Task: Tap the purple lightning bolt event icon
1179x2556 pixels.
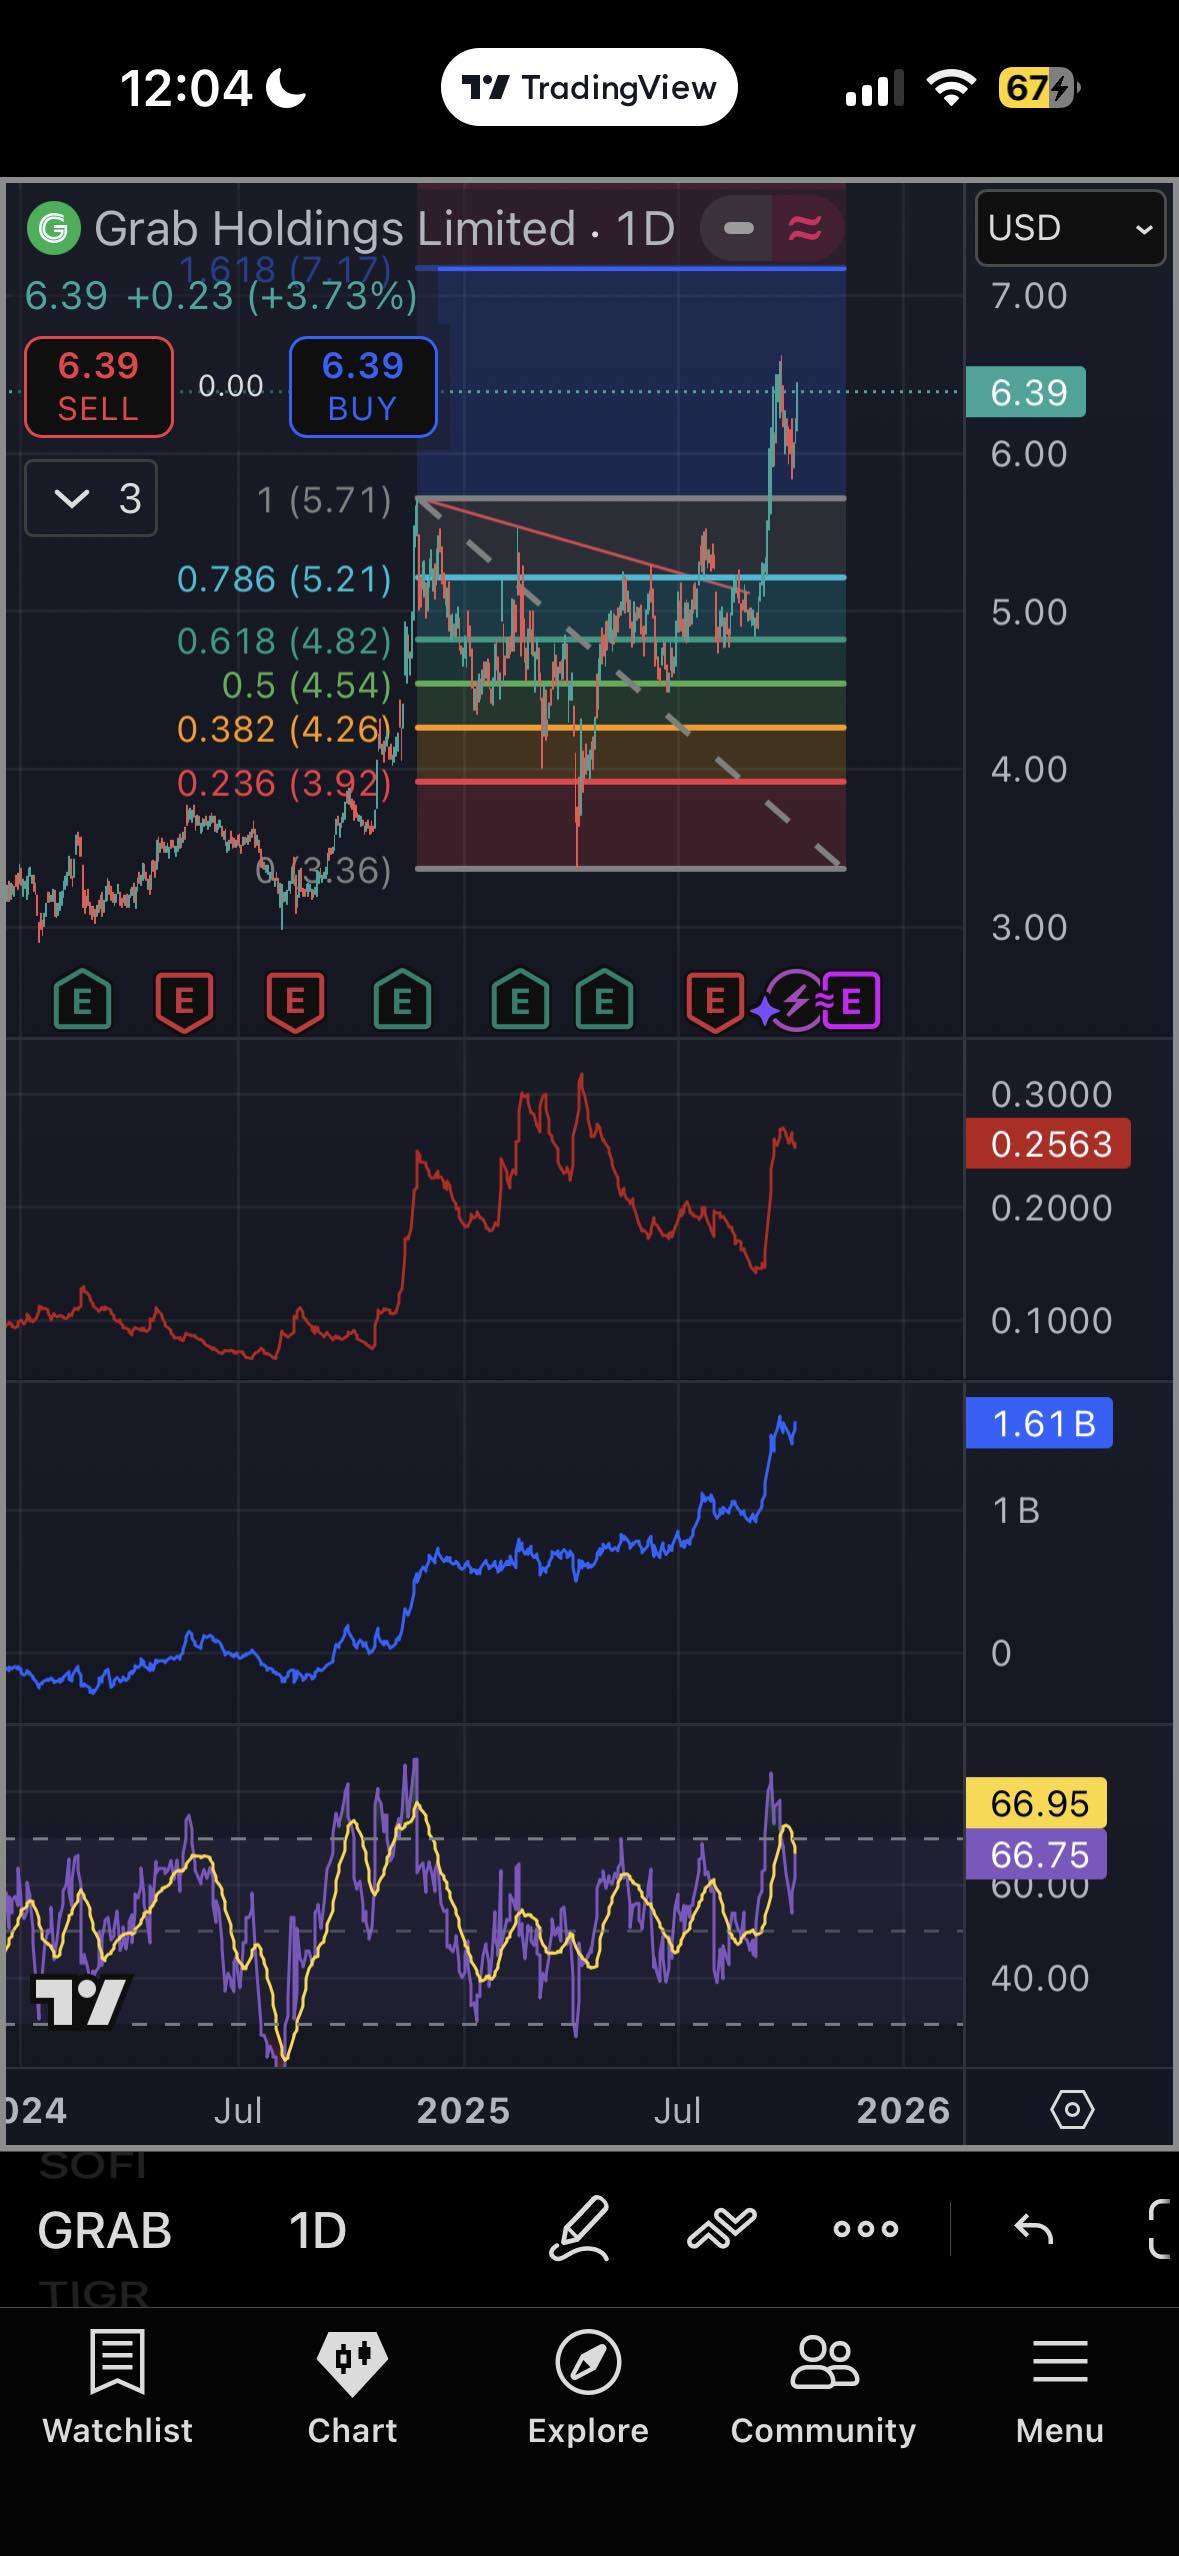Action: tap(795, 1000)
